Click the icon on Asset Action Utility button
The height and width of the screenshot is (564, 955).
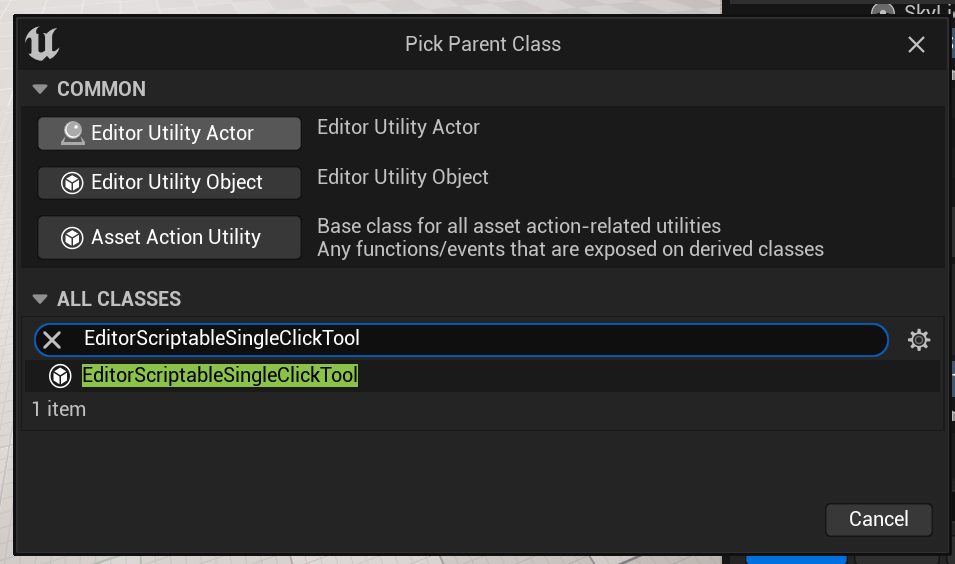coord(72,238)
